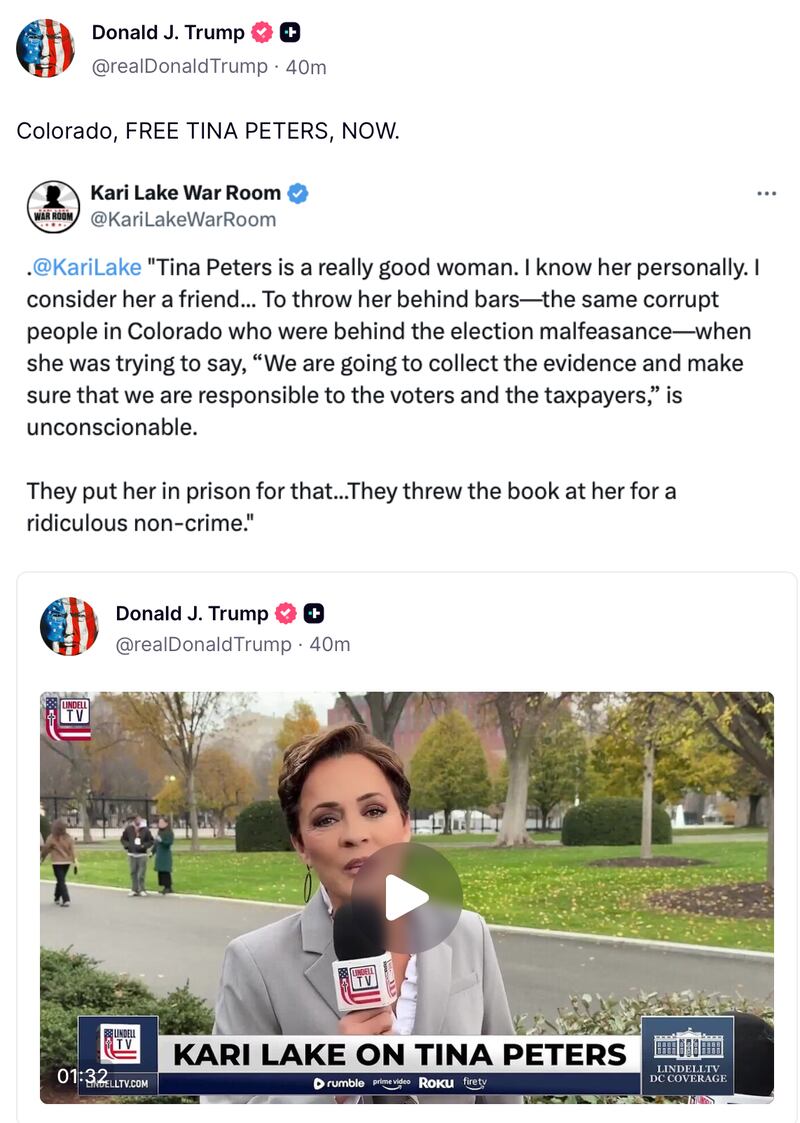Screen dimensions: 800x1123
Task: Open the @realDonaldTrump handle at top
Action: [180, 67]
